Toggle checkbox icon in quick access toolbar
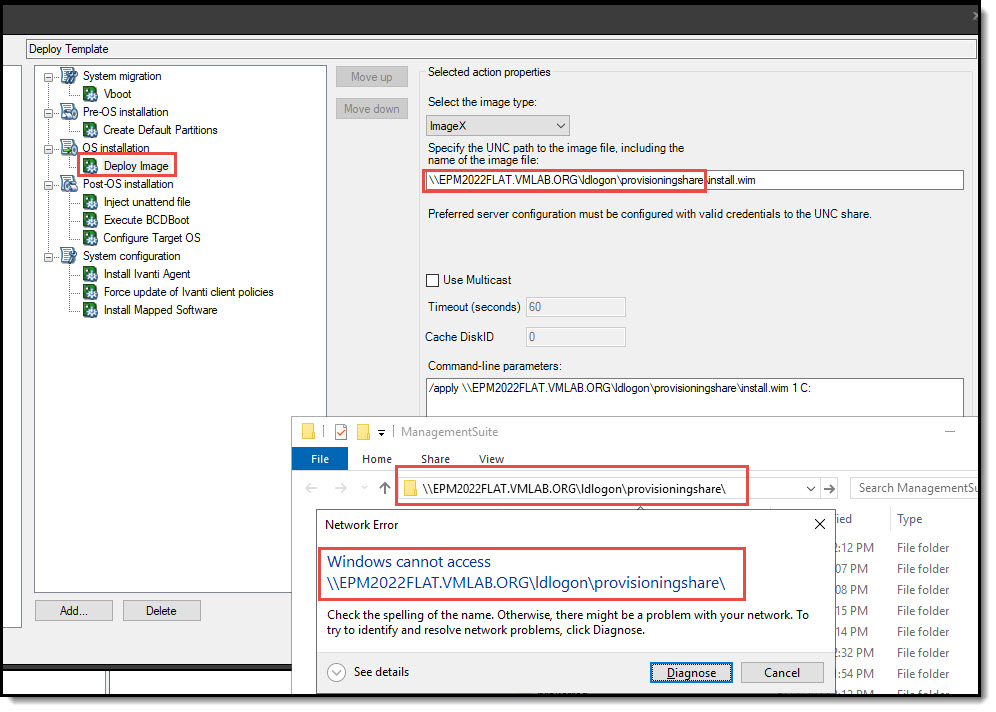The width and height of the screenshot is (996, 712). pos(341,431)
